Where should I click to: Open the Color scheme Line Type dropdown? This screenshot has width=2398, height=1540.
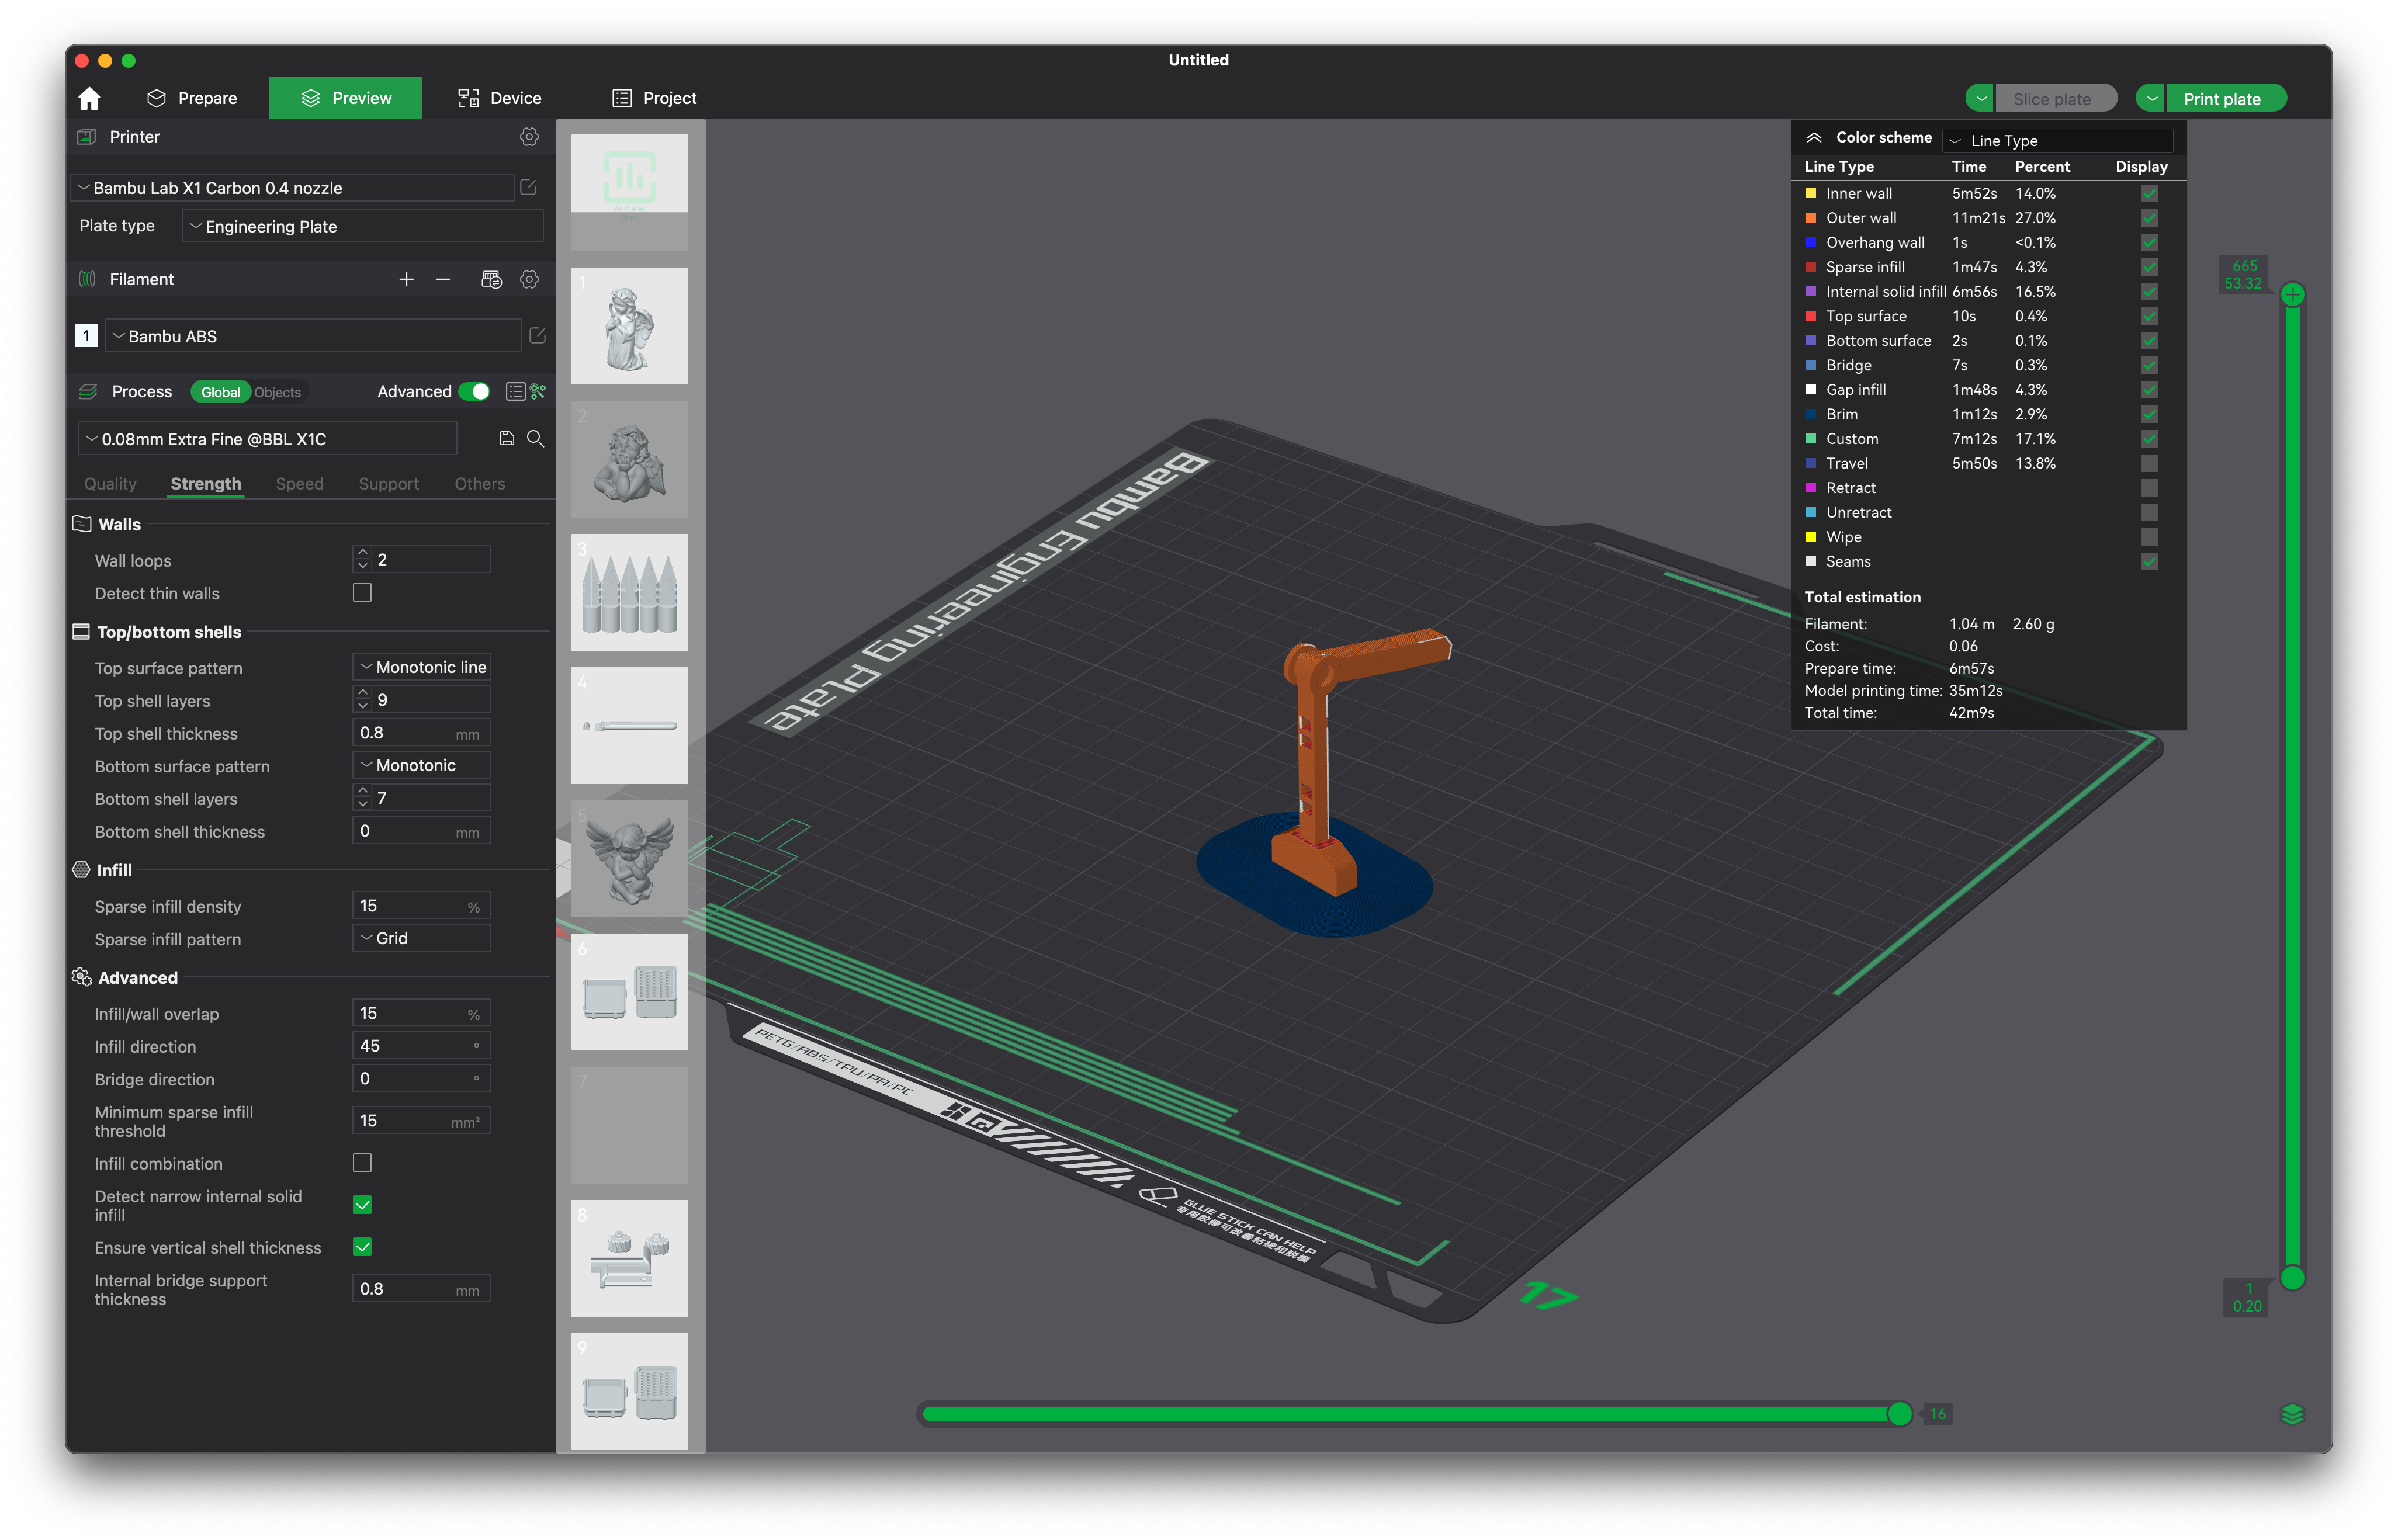pyautogui.click(x=2057, y=140)
